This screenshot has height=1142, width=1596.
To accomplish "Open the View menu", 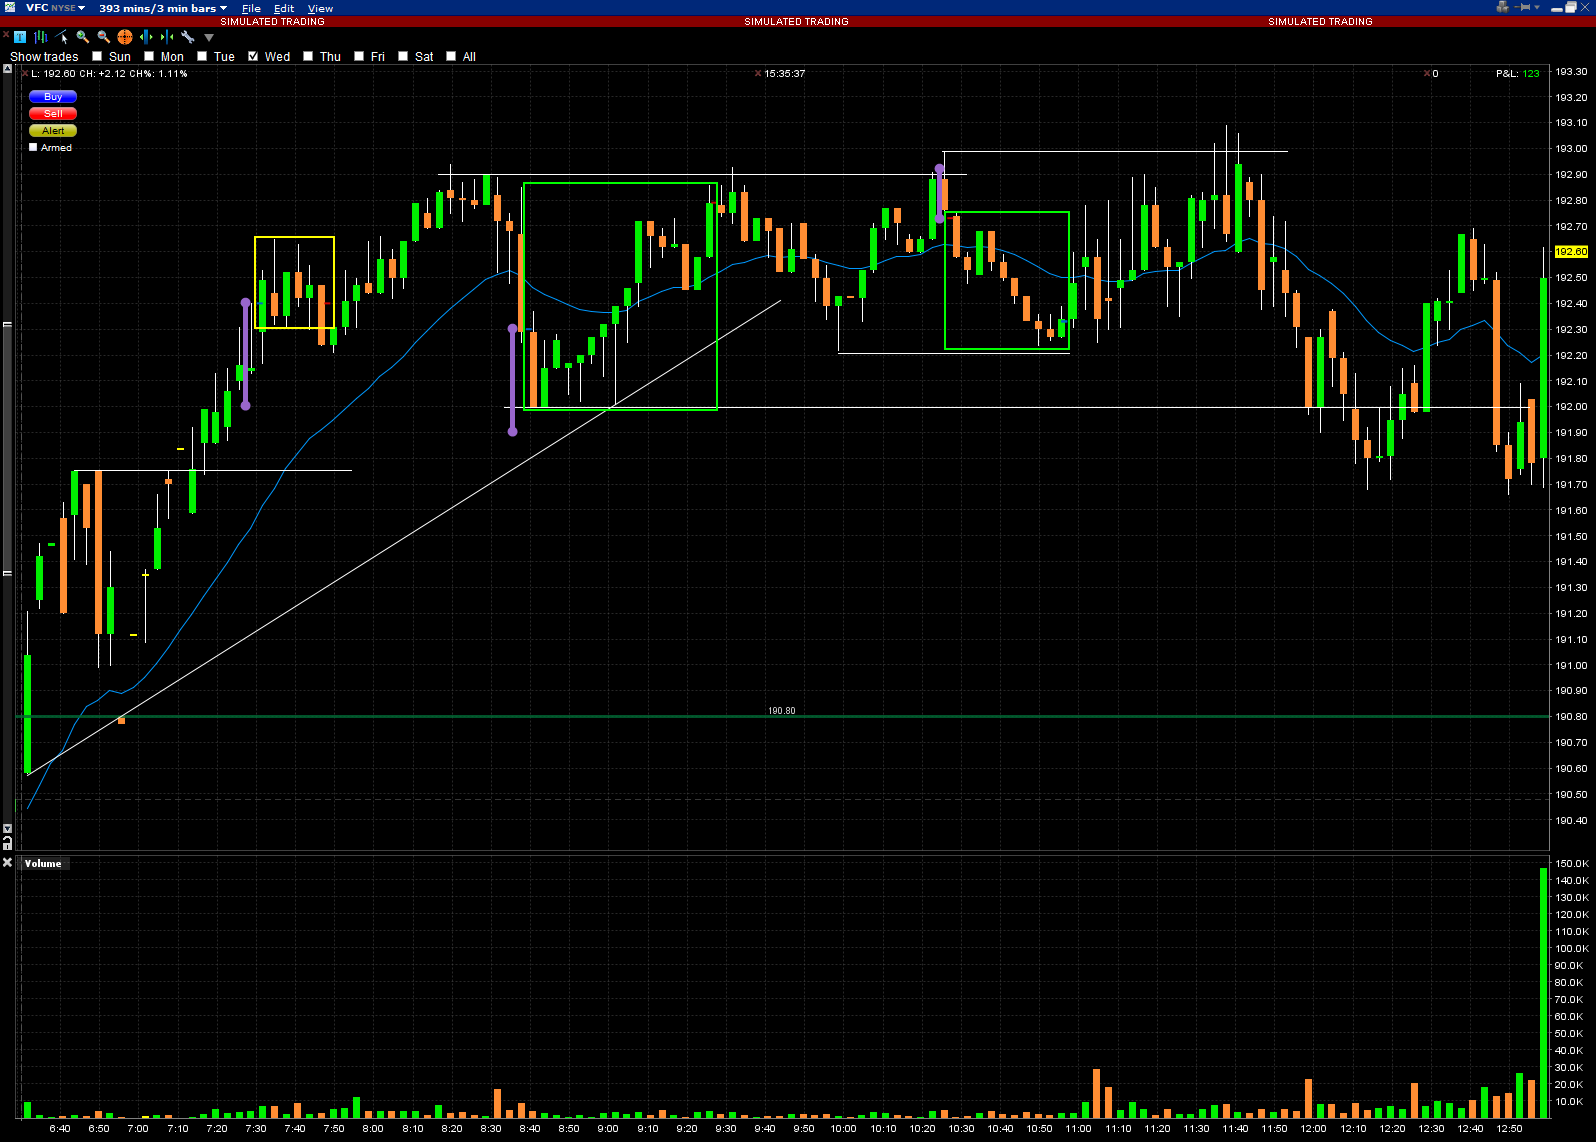I will [x=320, y=8].
